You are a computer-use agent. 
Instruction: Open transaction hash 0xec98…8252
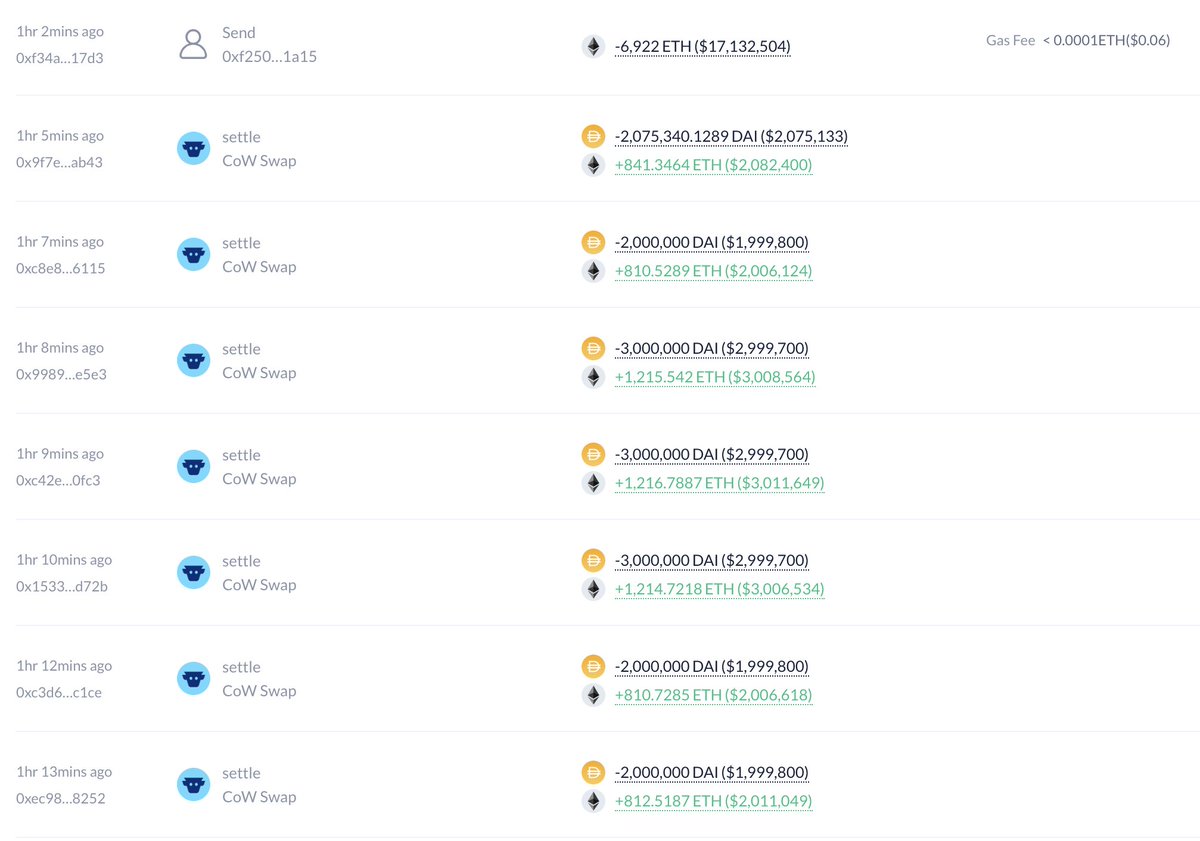(x=61, y=798)
